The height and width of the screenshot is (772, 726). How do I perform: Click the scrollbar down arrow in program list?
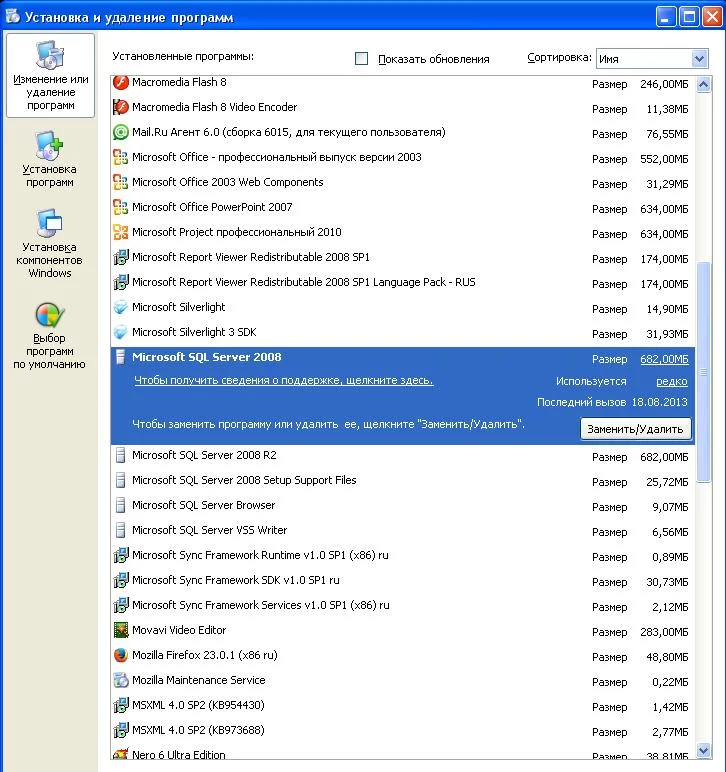(702, 752)
